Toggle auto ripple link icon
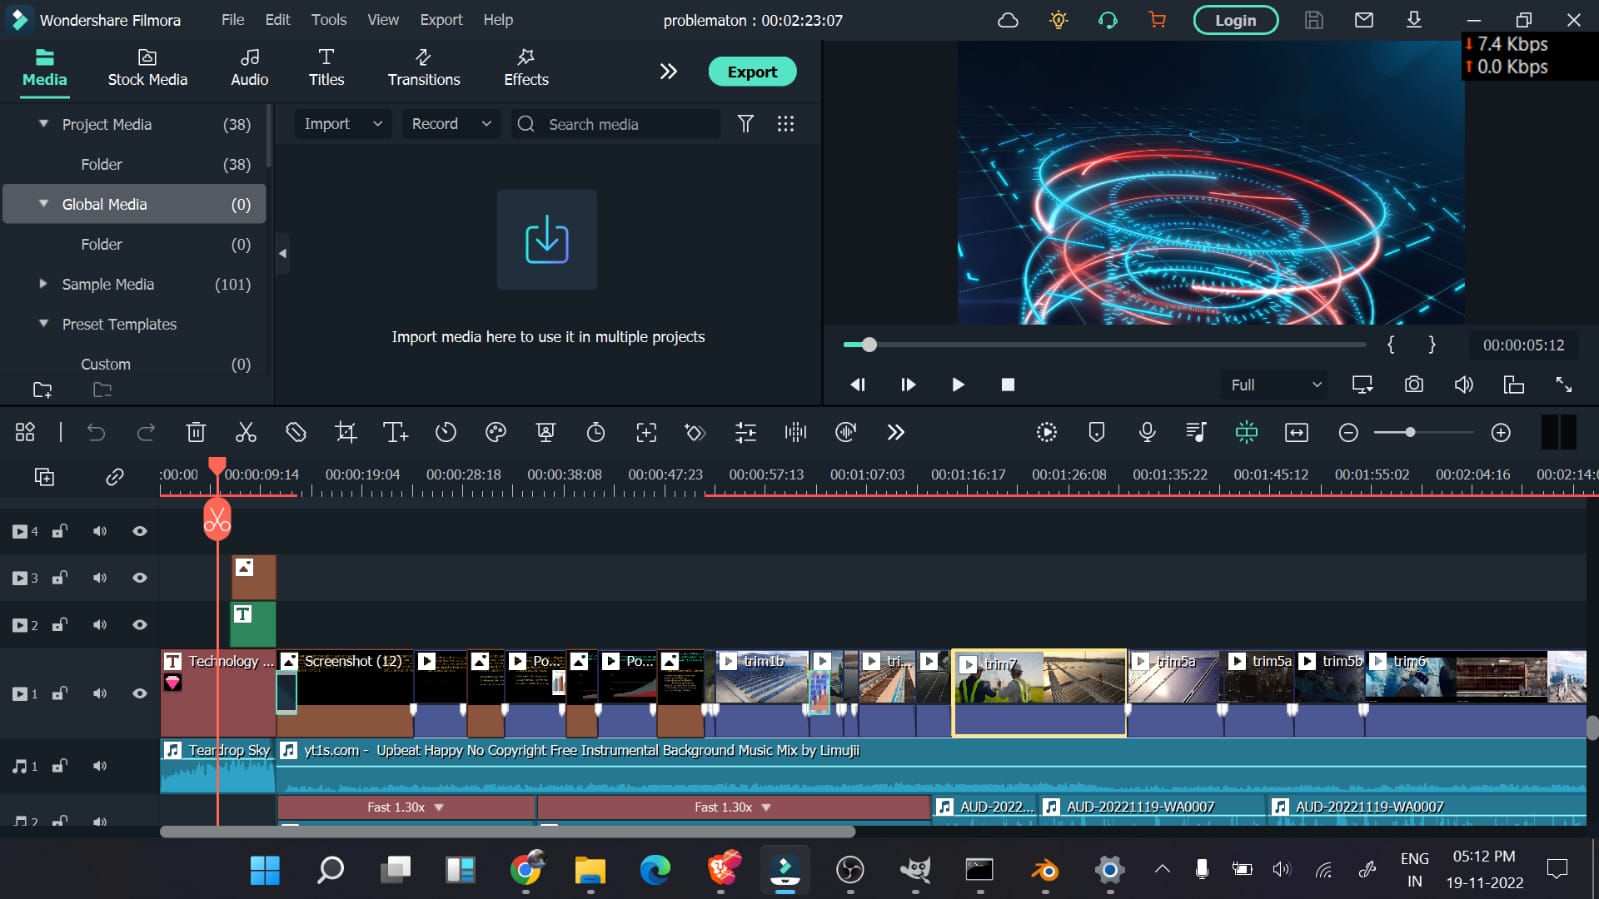The width and height of the screenshot is (1599, 899). pos(115,477)
